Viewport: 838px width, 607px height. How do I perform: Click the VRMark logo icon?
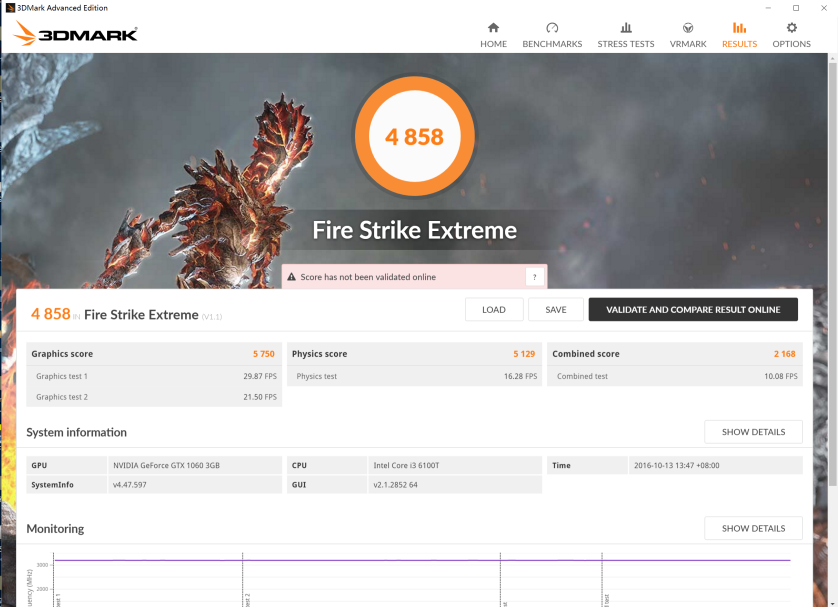pyautogui.click(x=688, y=28)
